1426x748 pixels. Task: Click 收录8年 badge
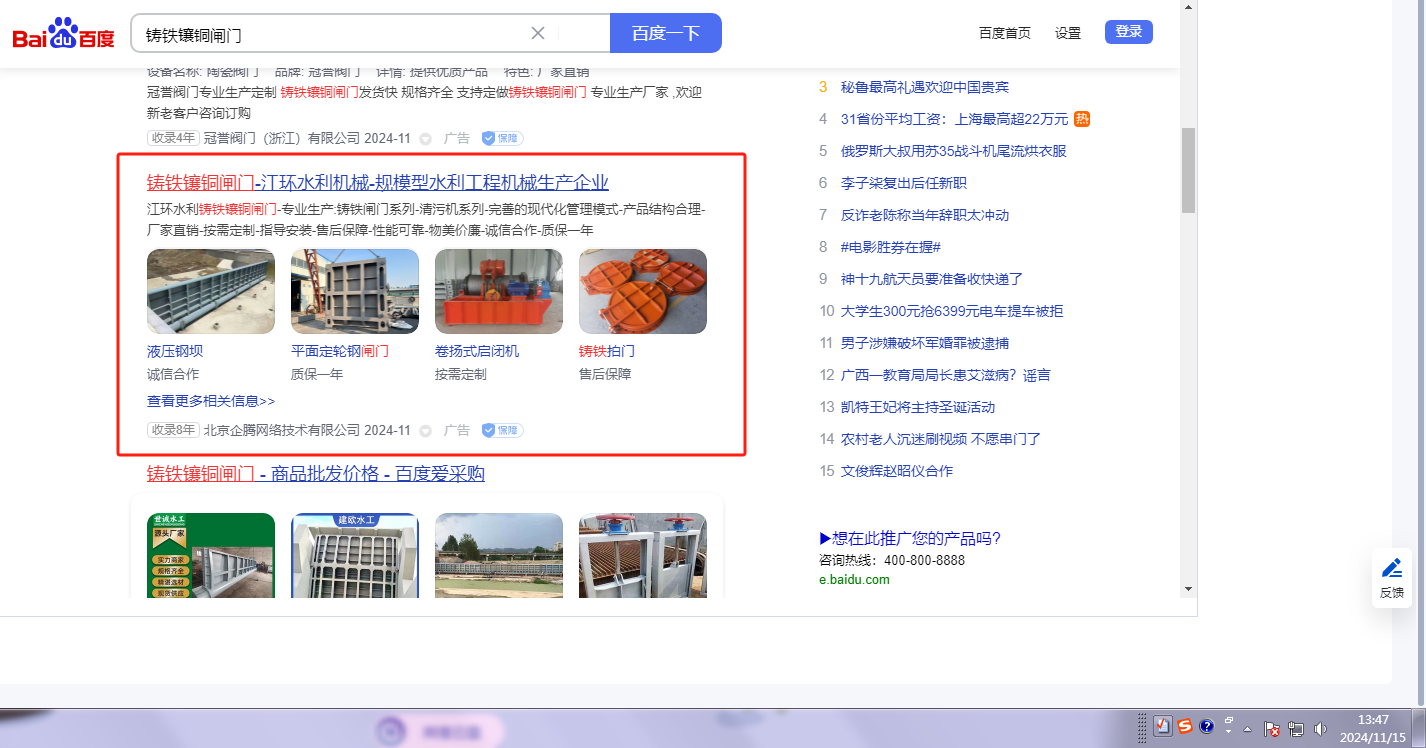click(173, 430)
